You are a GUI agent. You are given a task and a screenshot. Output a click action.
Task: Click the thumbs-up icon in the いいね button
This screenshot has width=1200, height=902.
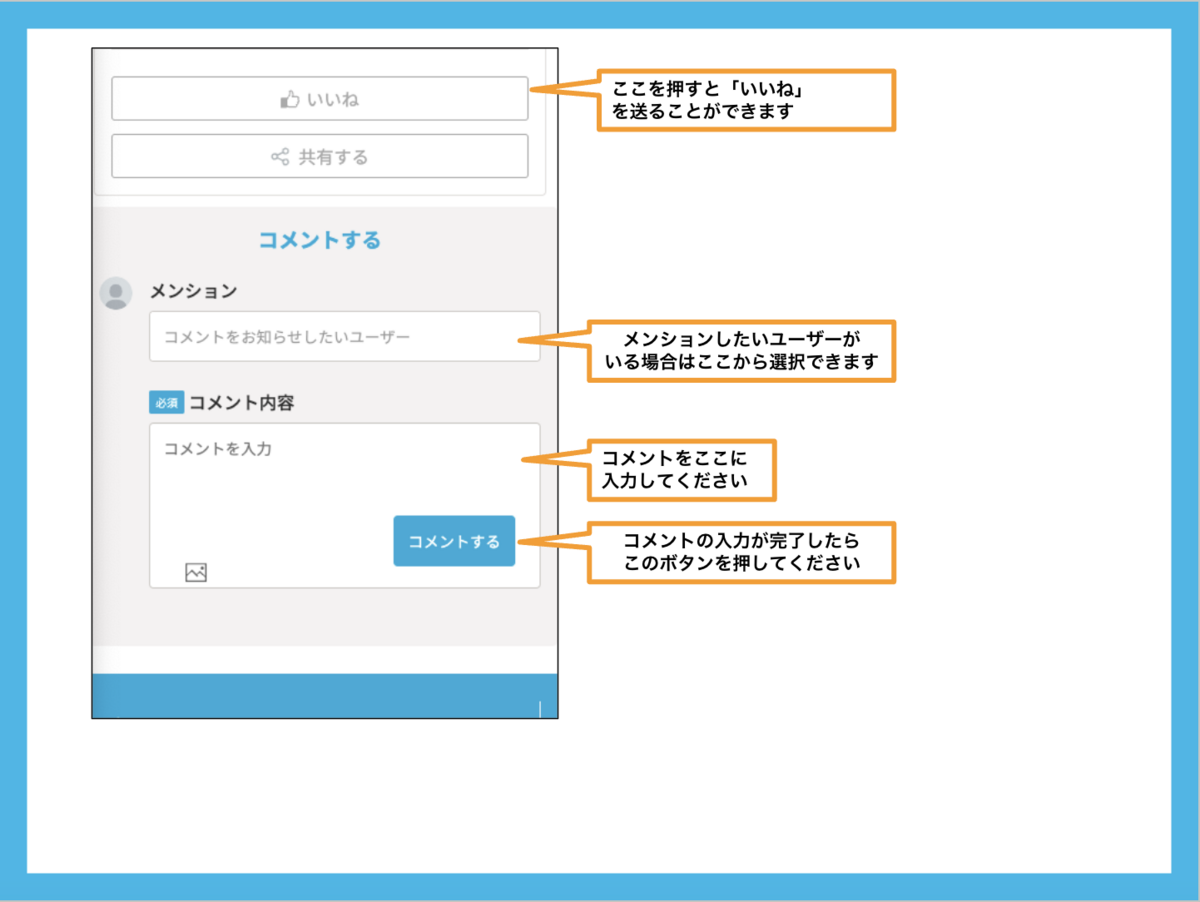pyautogui.click(x=290, y=99)
